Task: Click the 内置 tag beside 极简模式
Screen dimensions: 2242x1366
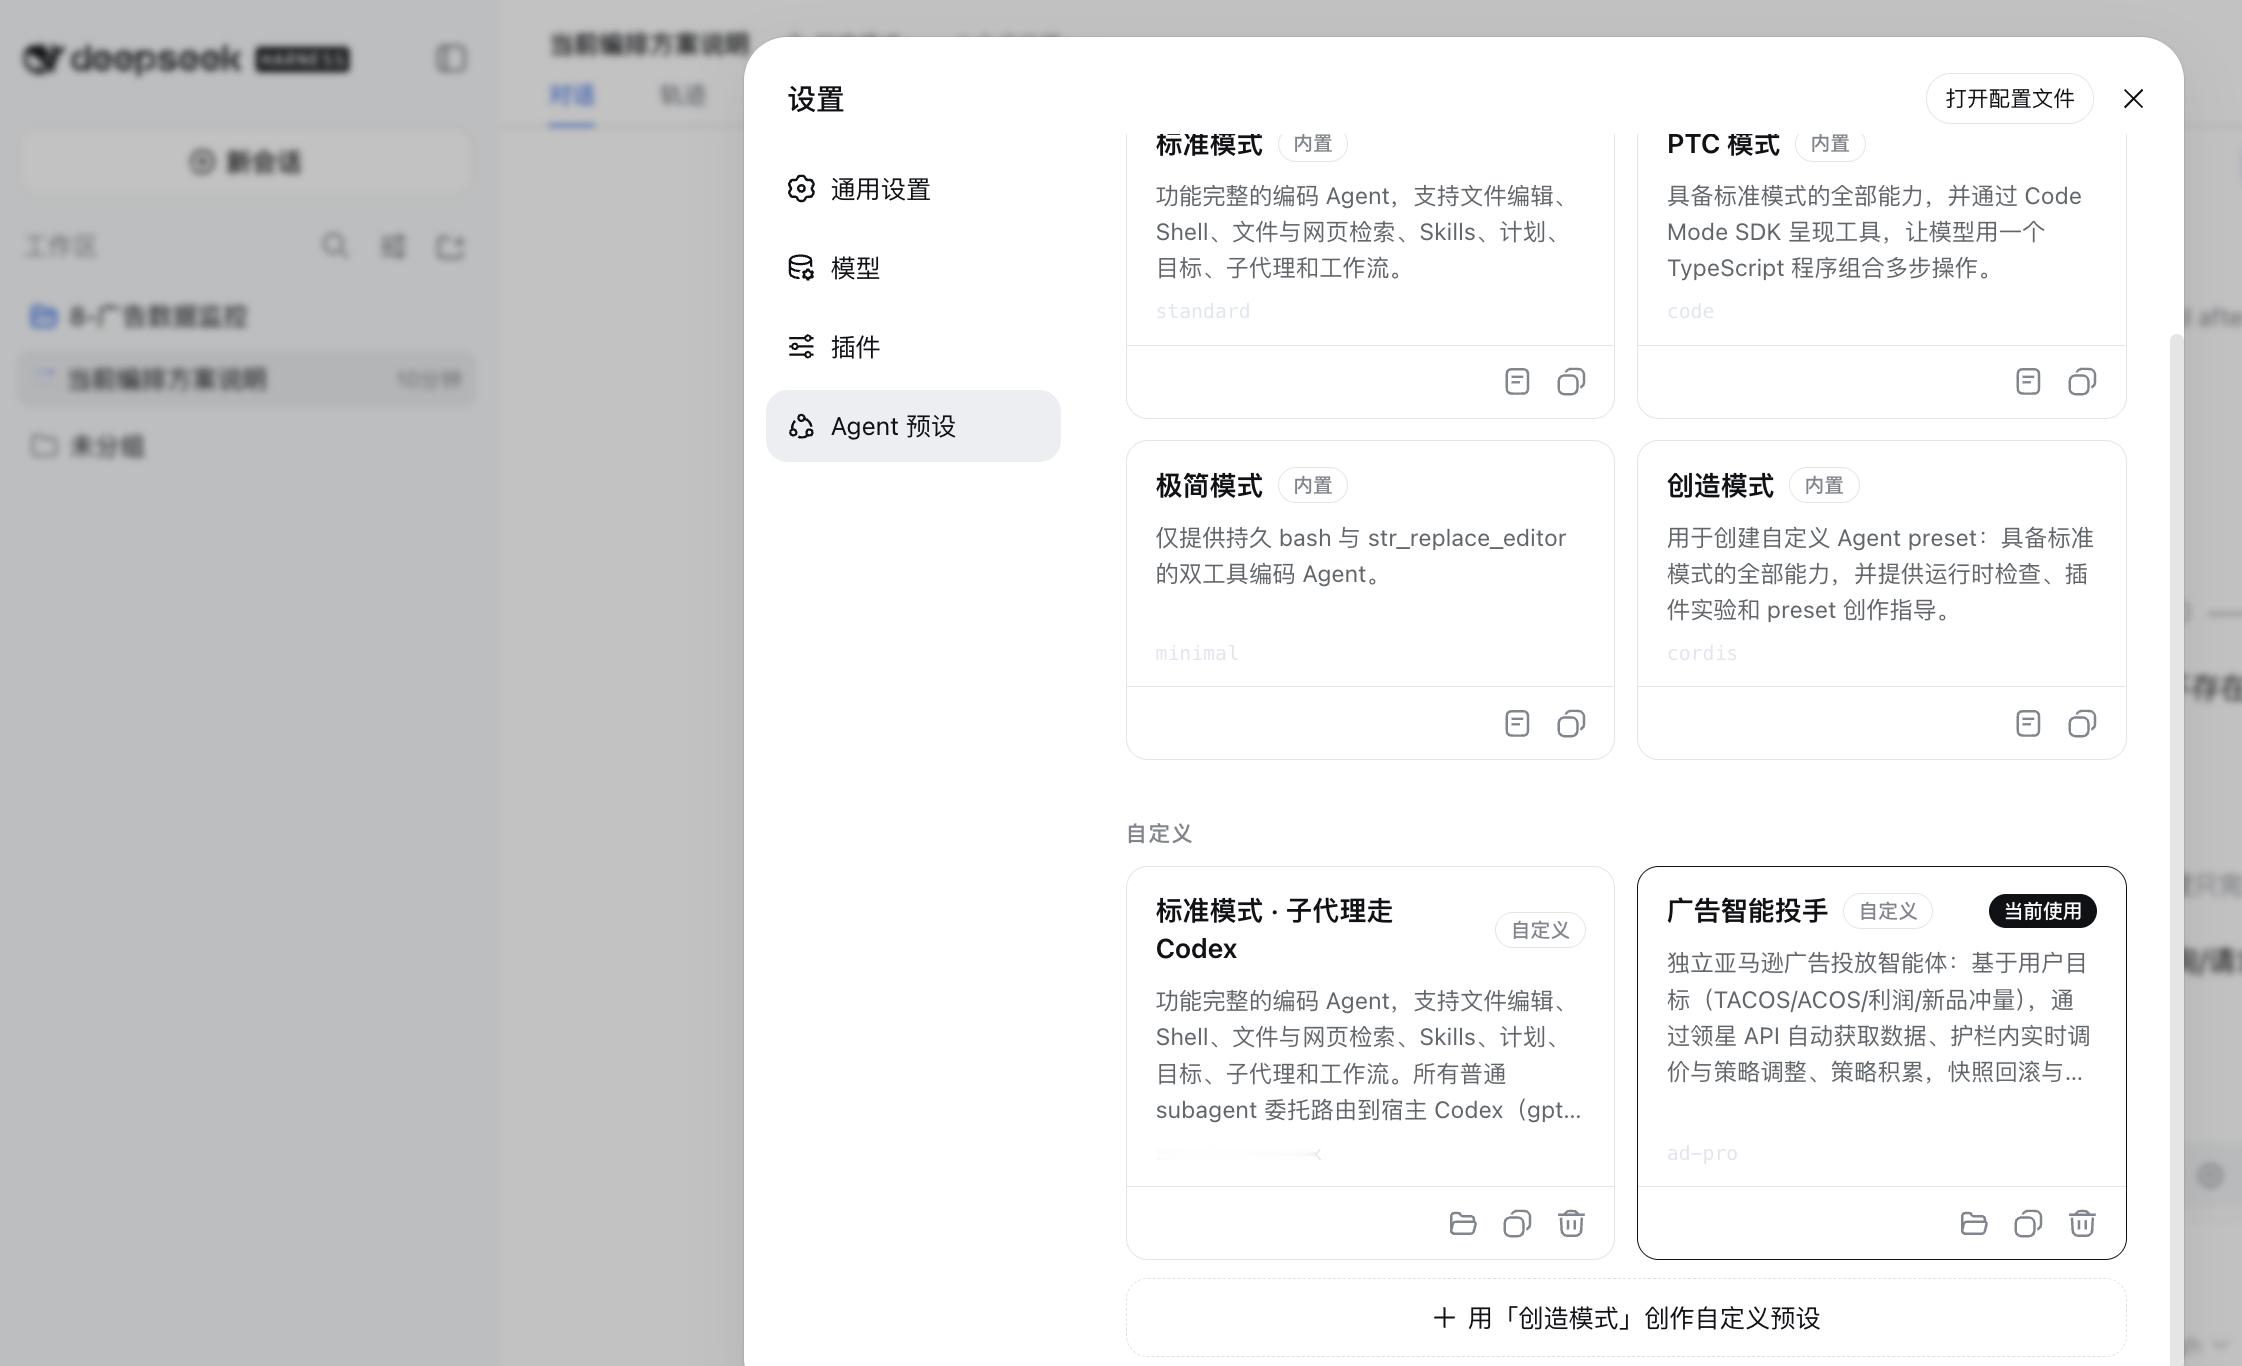Action: [1312, 486]
